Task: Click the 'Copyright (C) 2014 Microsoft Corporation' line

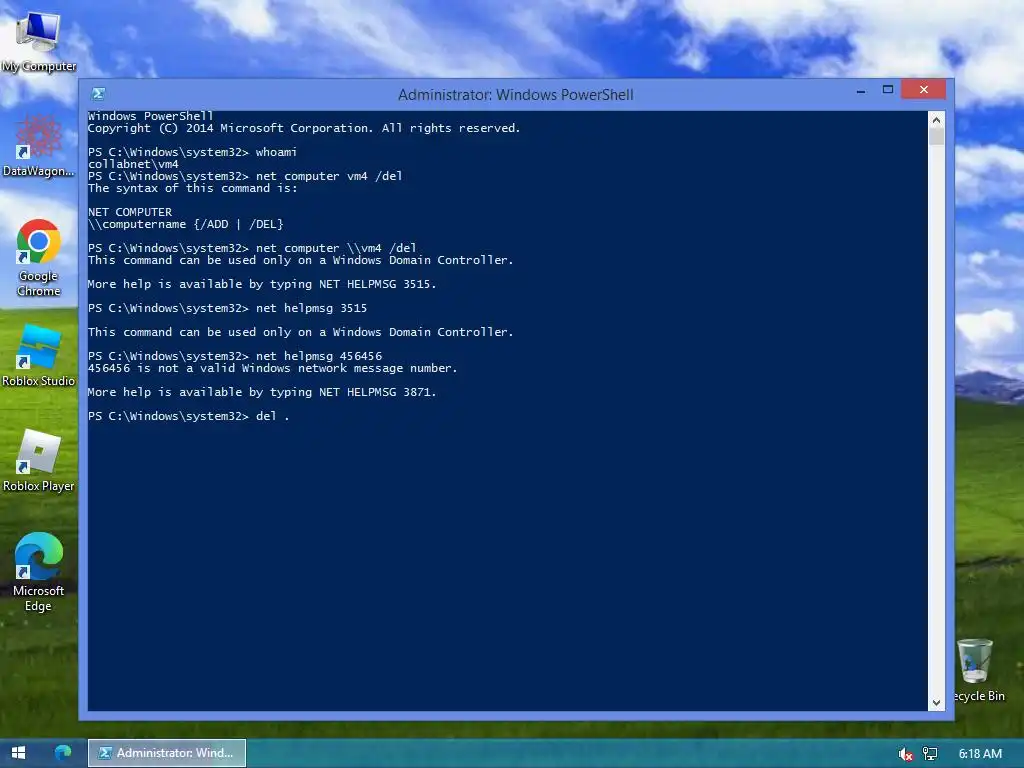Action: (304, 128)
